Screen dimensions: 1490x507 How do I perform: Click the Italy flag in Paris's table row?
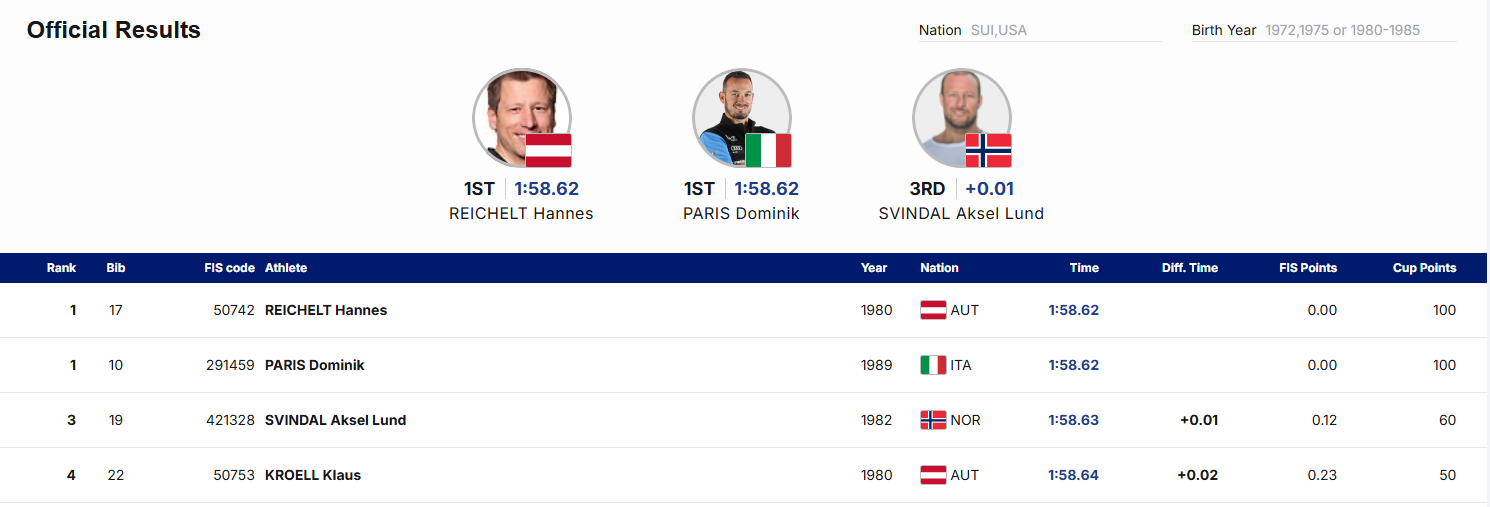(x=933, y=365)
